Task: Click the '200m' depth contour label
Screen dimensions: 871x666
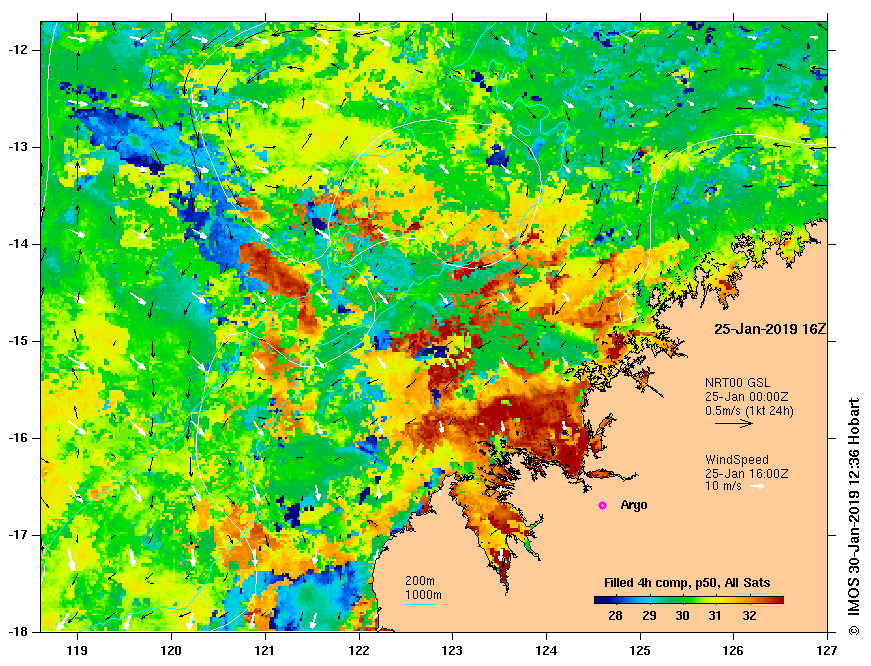Action: coord(420,581)
